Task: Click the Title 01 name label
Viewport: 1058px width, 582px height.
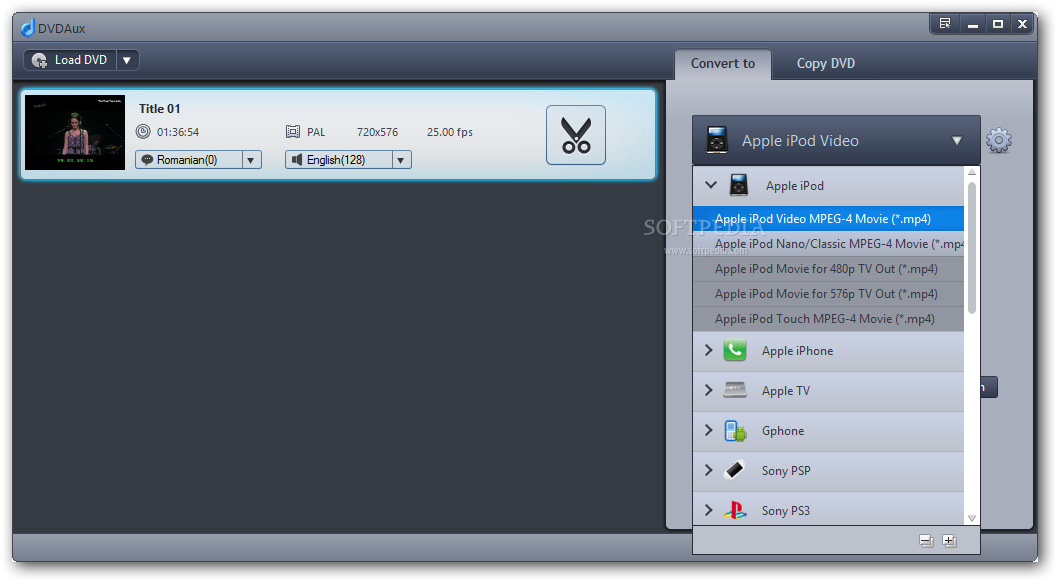Action: tap(159, 109)
